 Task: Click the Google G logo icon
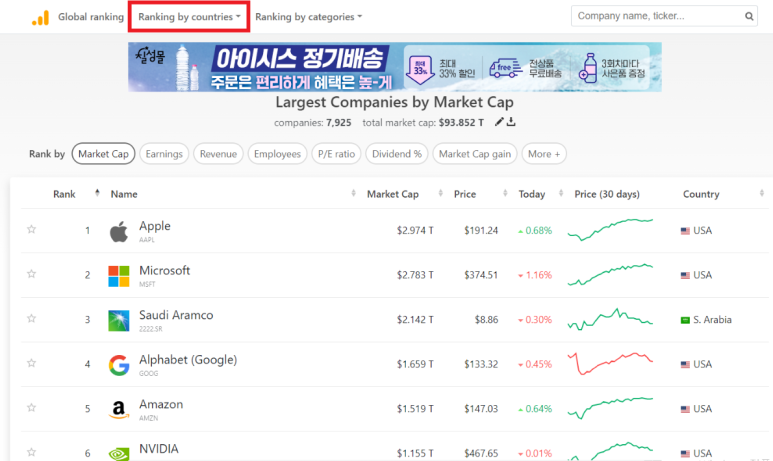click(x=119, y=365)
